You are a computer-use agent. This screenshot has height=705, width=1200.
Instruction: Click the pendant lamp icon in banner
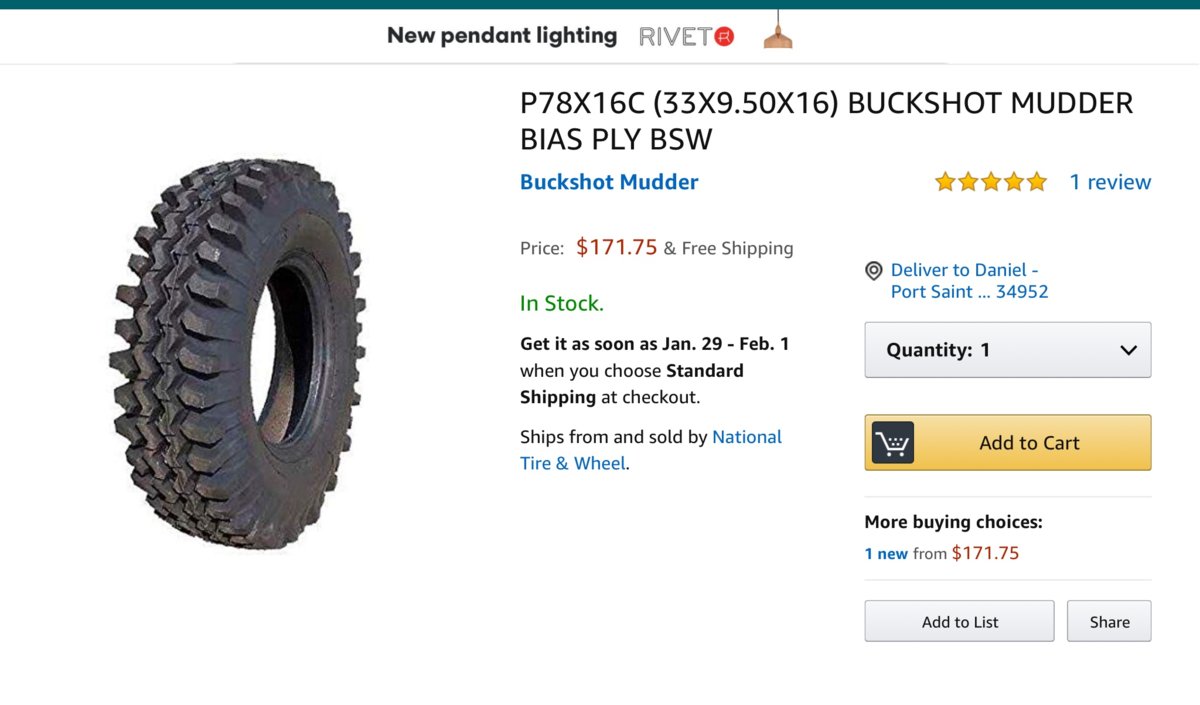click(777, 33)
